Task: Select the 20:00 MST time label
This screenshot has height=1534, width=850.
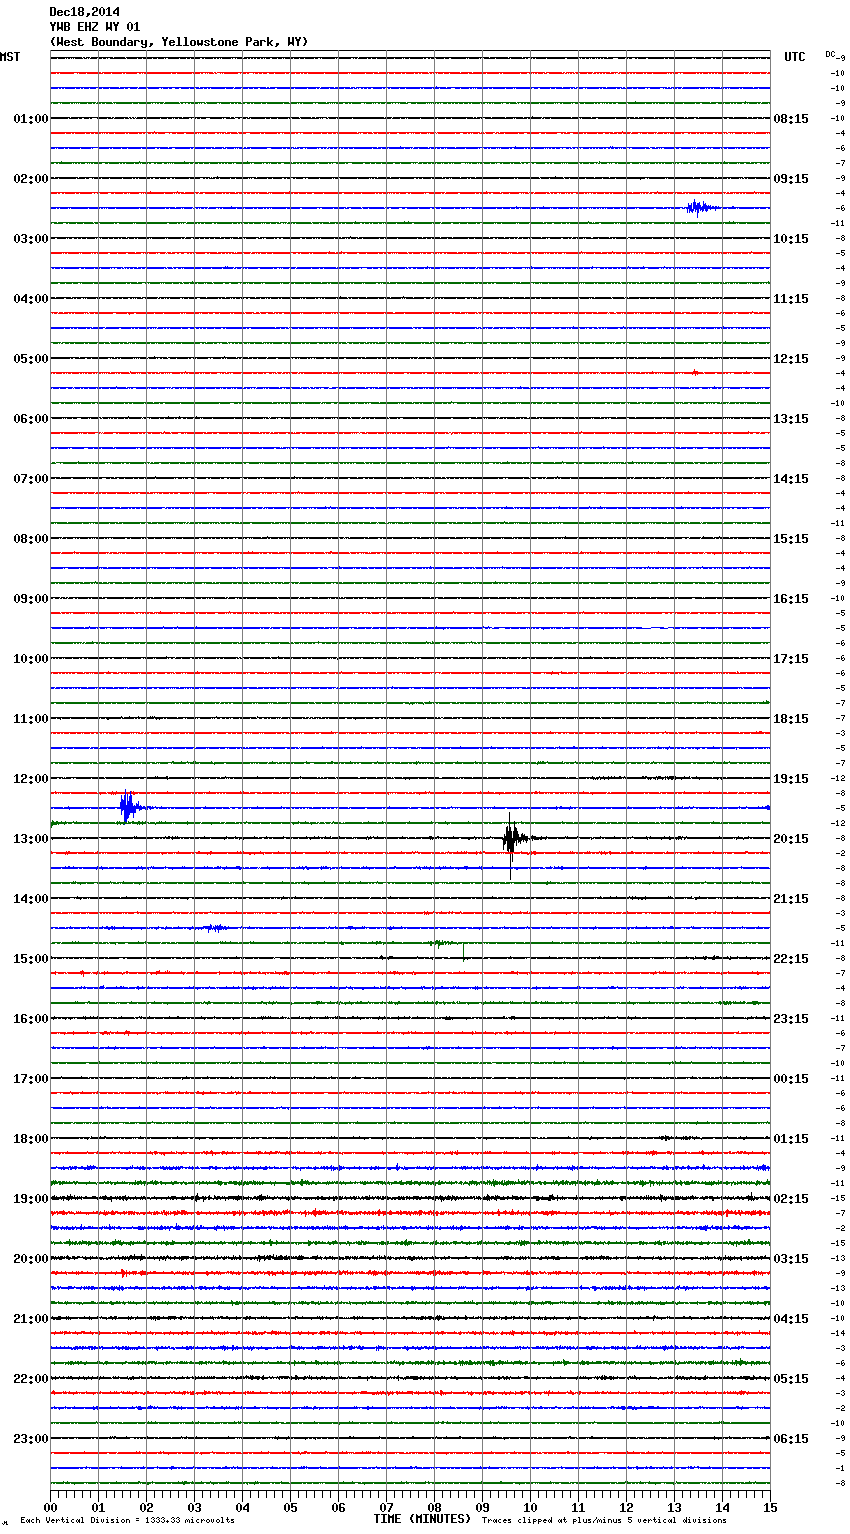Action: [30, 1259]
